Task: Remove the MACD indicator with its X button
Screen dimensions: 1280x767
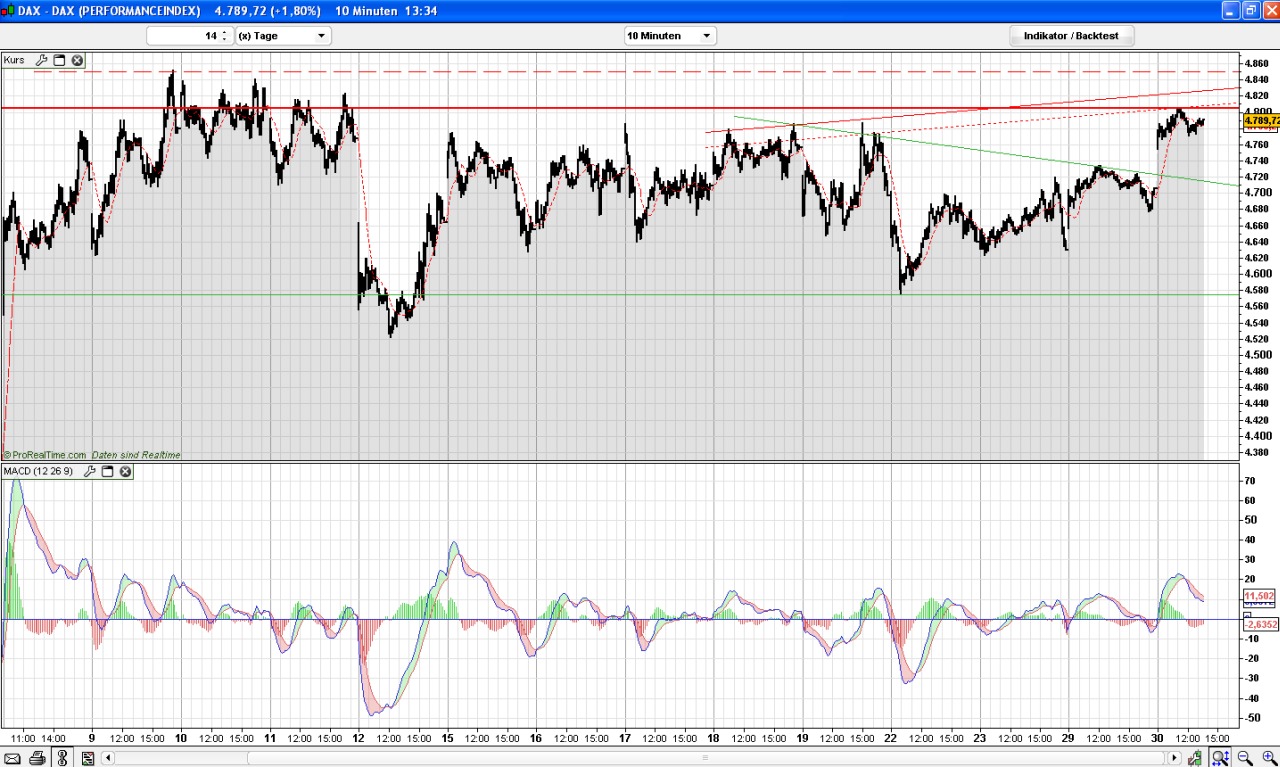Action: 126,472
